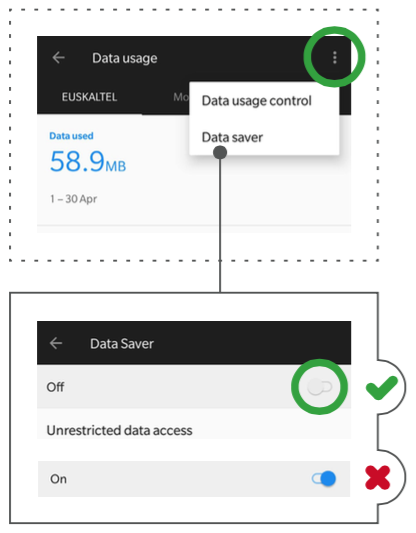Click the Data Saver header title

(x=122, y=344)
